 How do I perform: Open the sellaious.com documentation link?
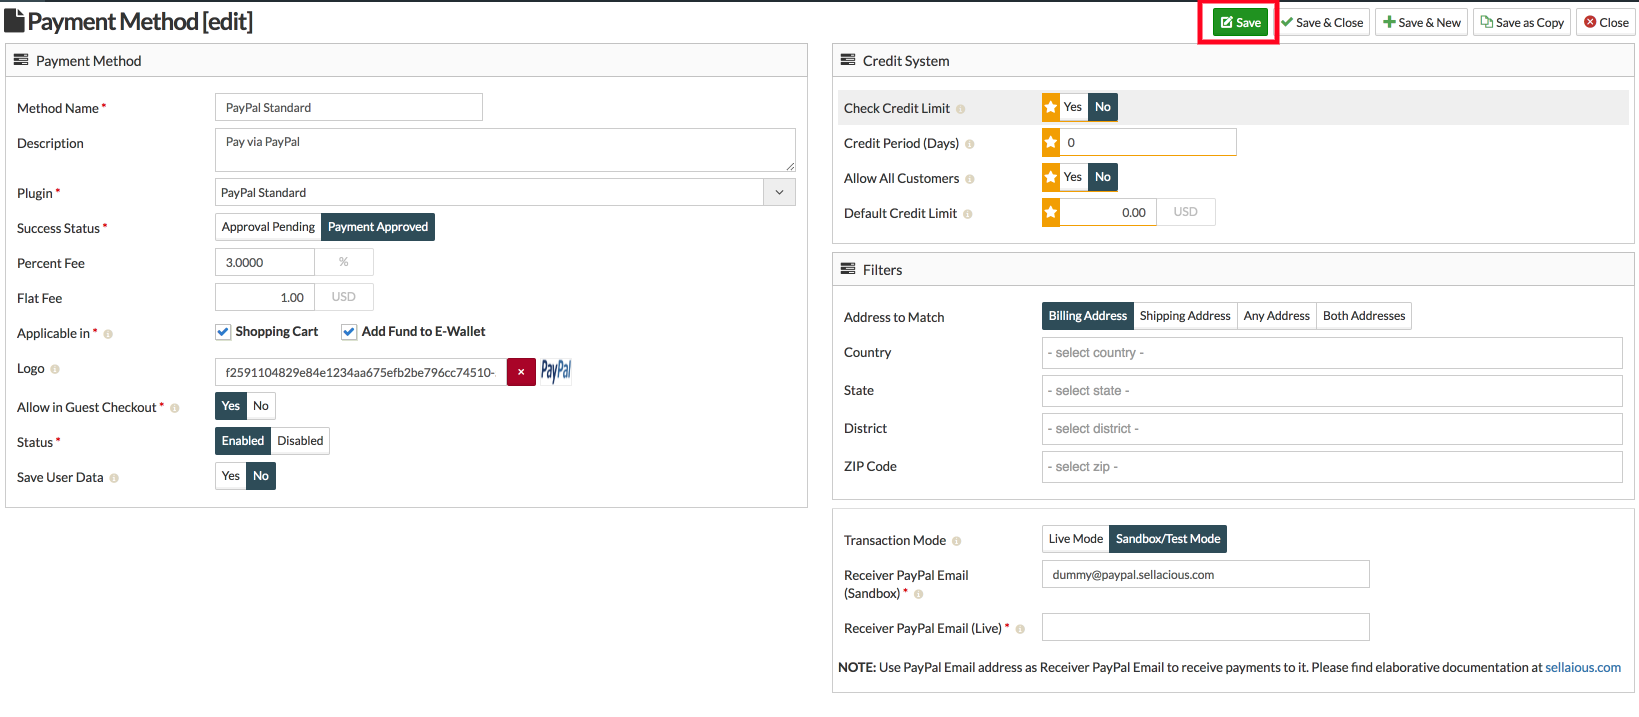point(1582,667)
